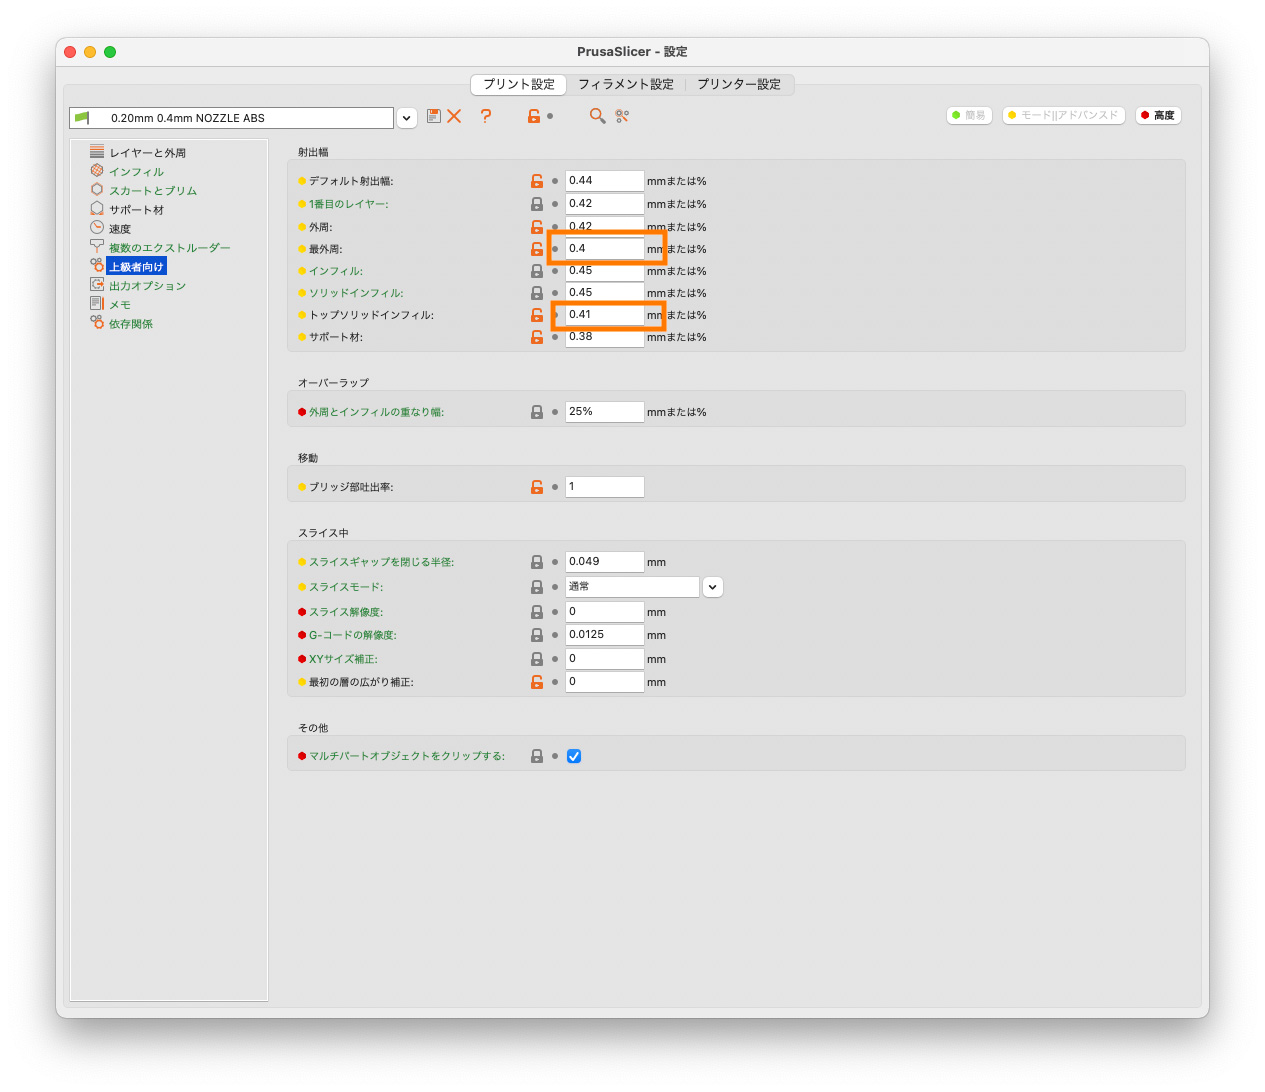The height and width of the screenshot is (1092, 1265).
Task: Select インフィル in the sidebar
Action: click(137, 172)
